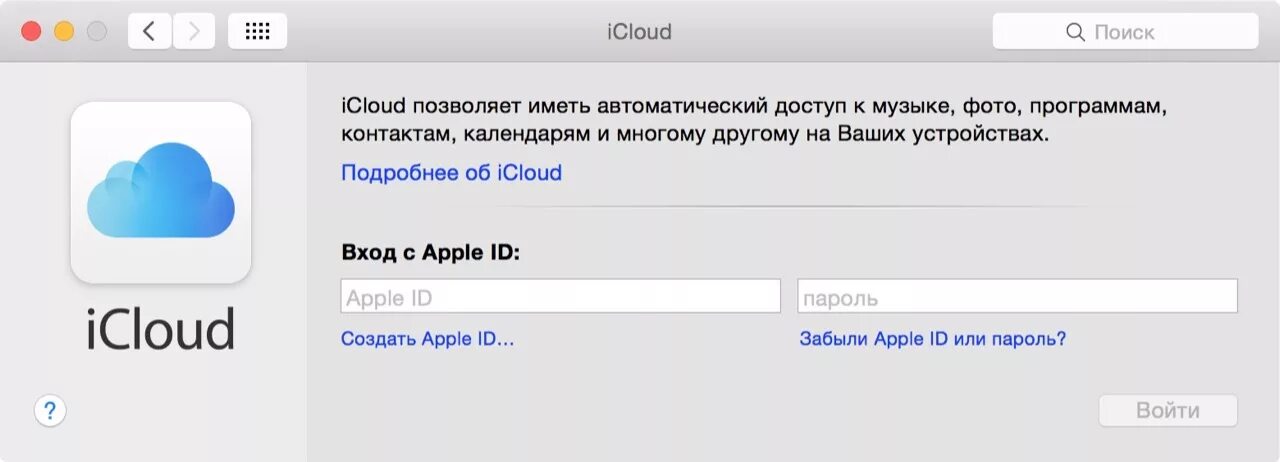
Task: Click the back arrow in toolbar
Action: pos(150,32)
